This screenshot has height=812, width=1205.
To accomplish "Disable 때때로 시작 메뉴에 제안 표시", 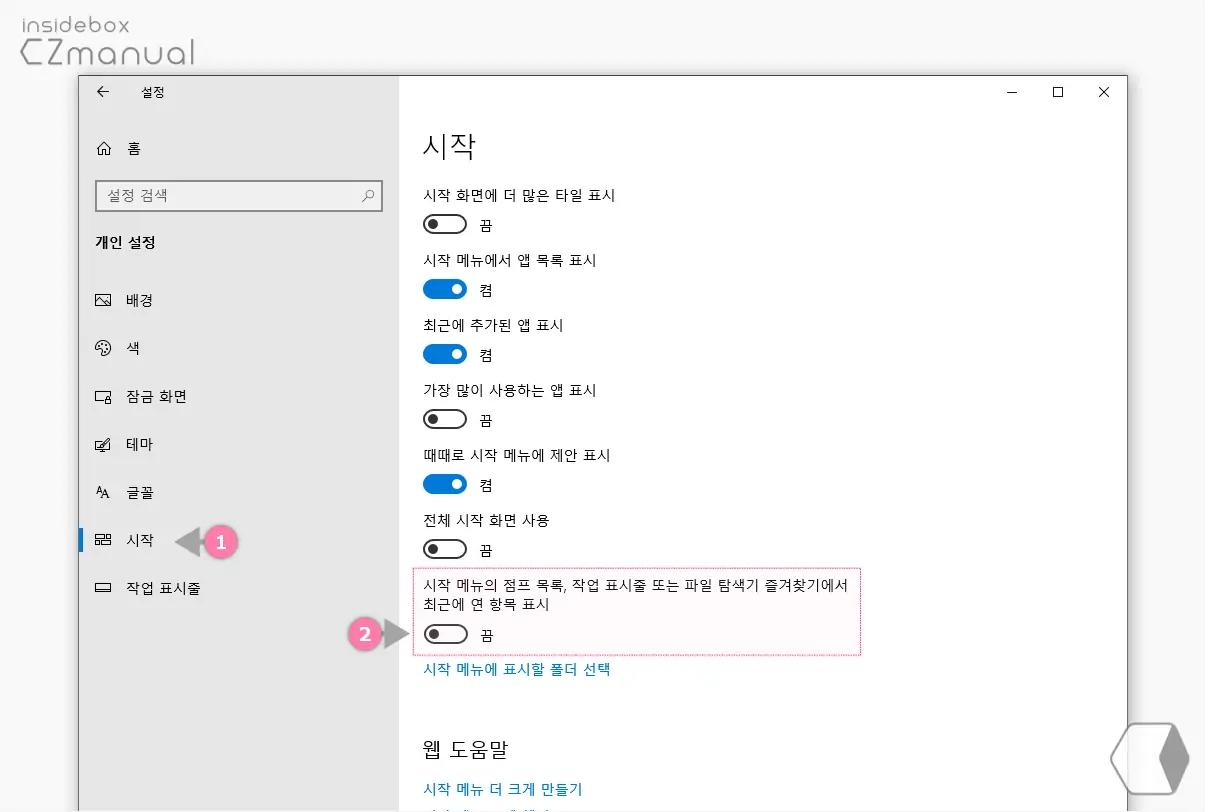I will coord(444,483).
